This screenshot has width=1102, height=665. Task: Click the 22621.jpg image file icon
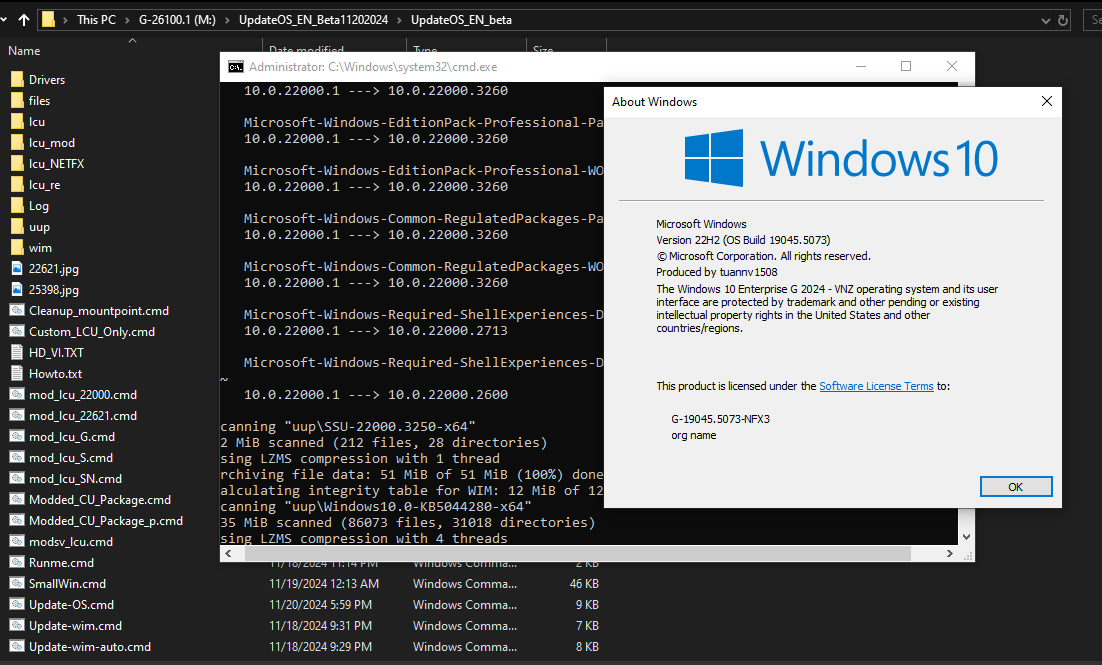[18, 269]
